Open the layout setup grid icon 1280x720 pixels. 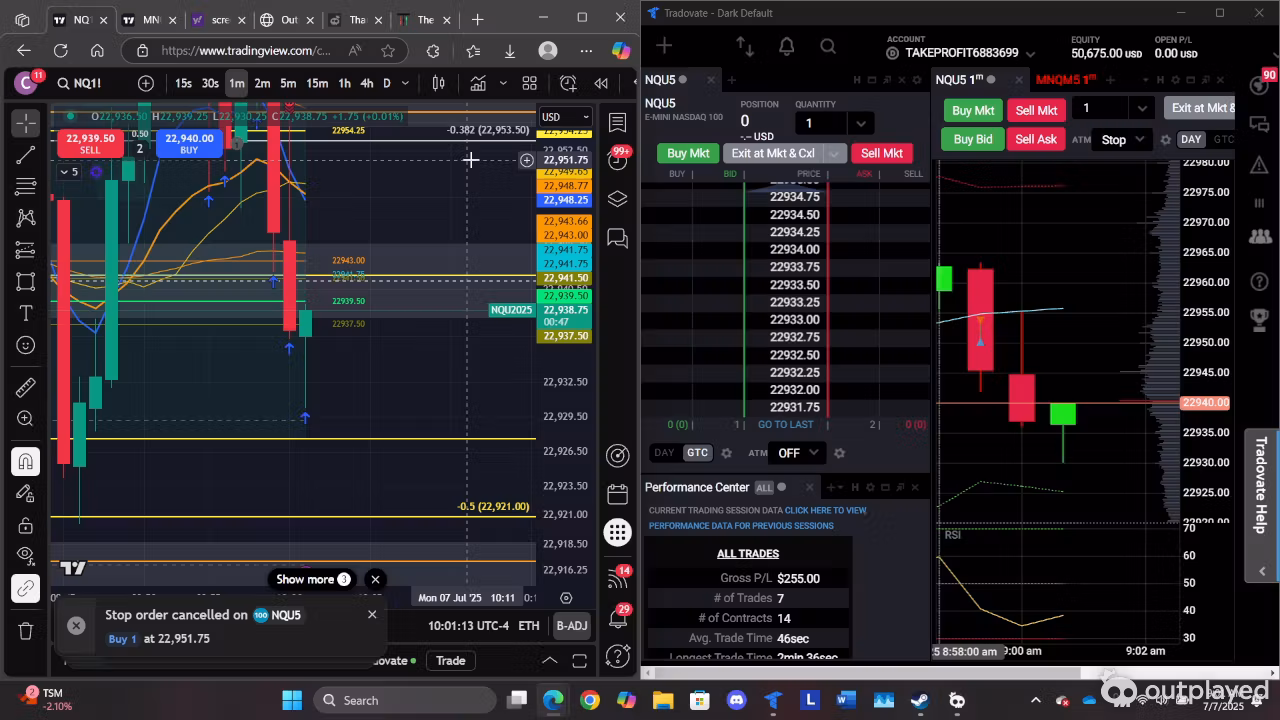click(x=529, y=83)
